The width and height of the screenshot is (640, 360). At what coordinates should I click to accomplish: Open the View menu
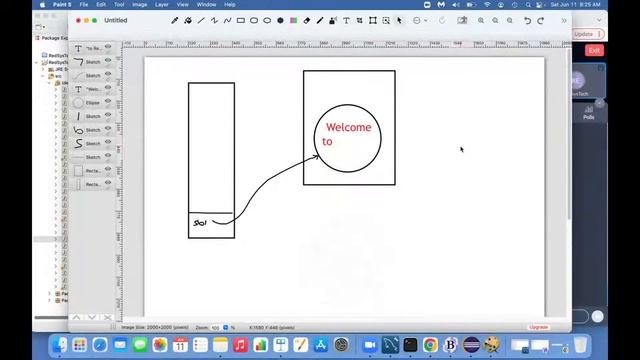tap(182, 4)
